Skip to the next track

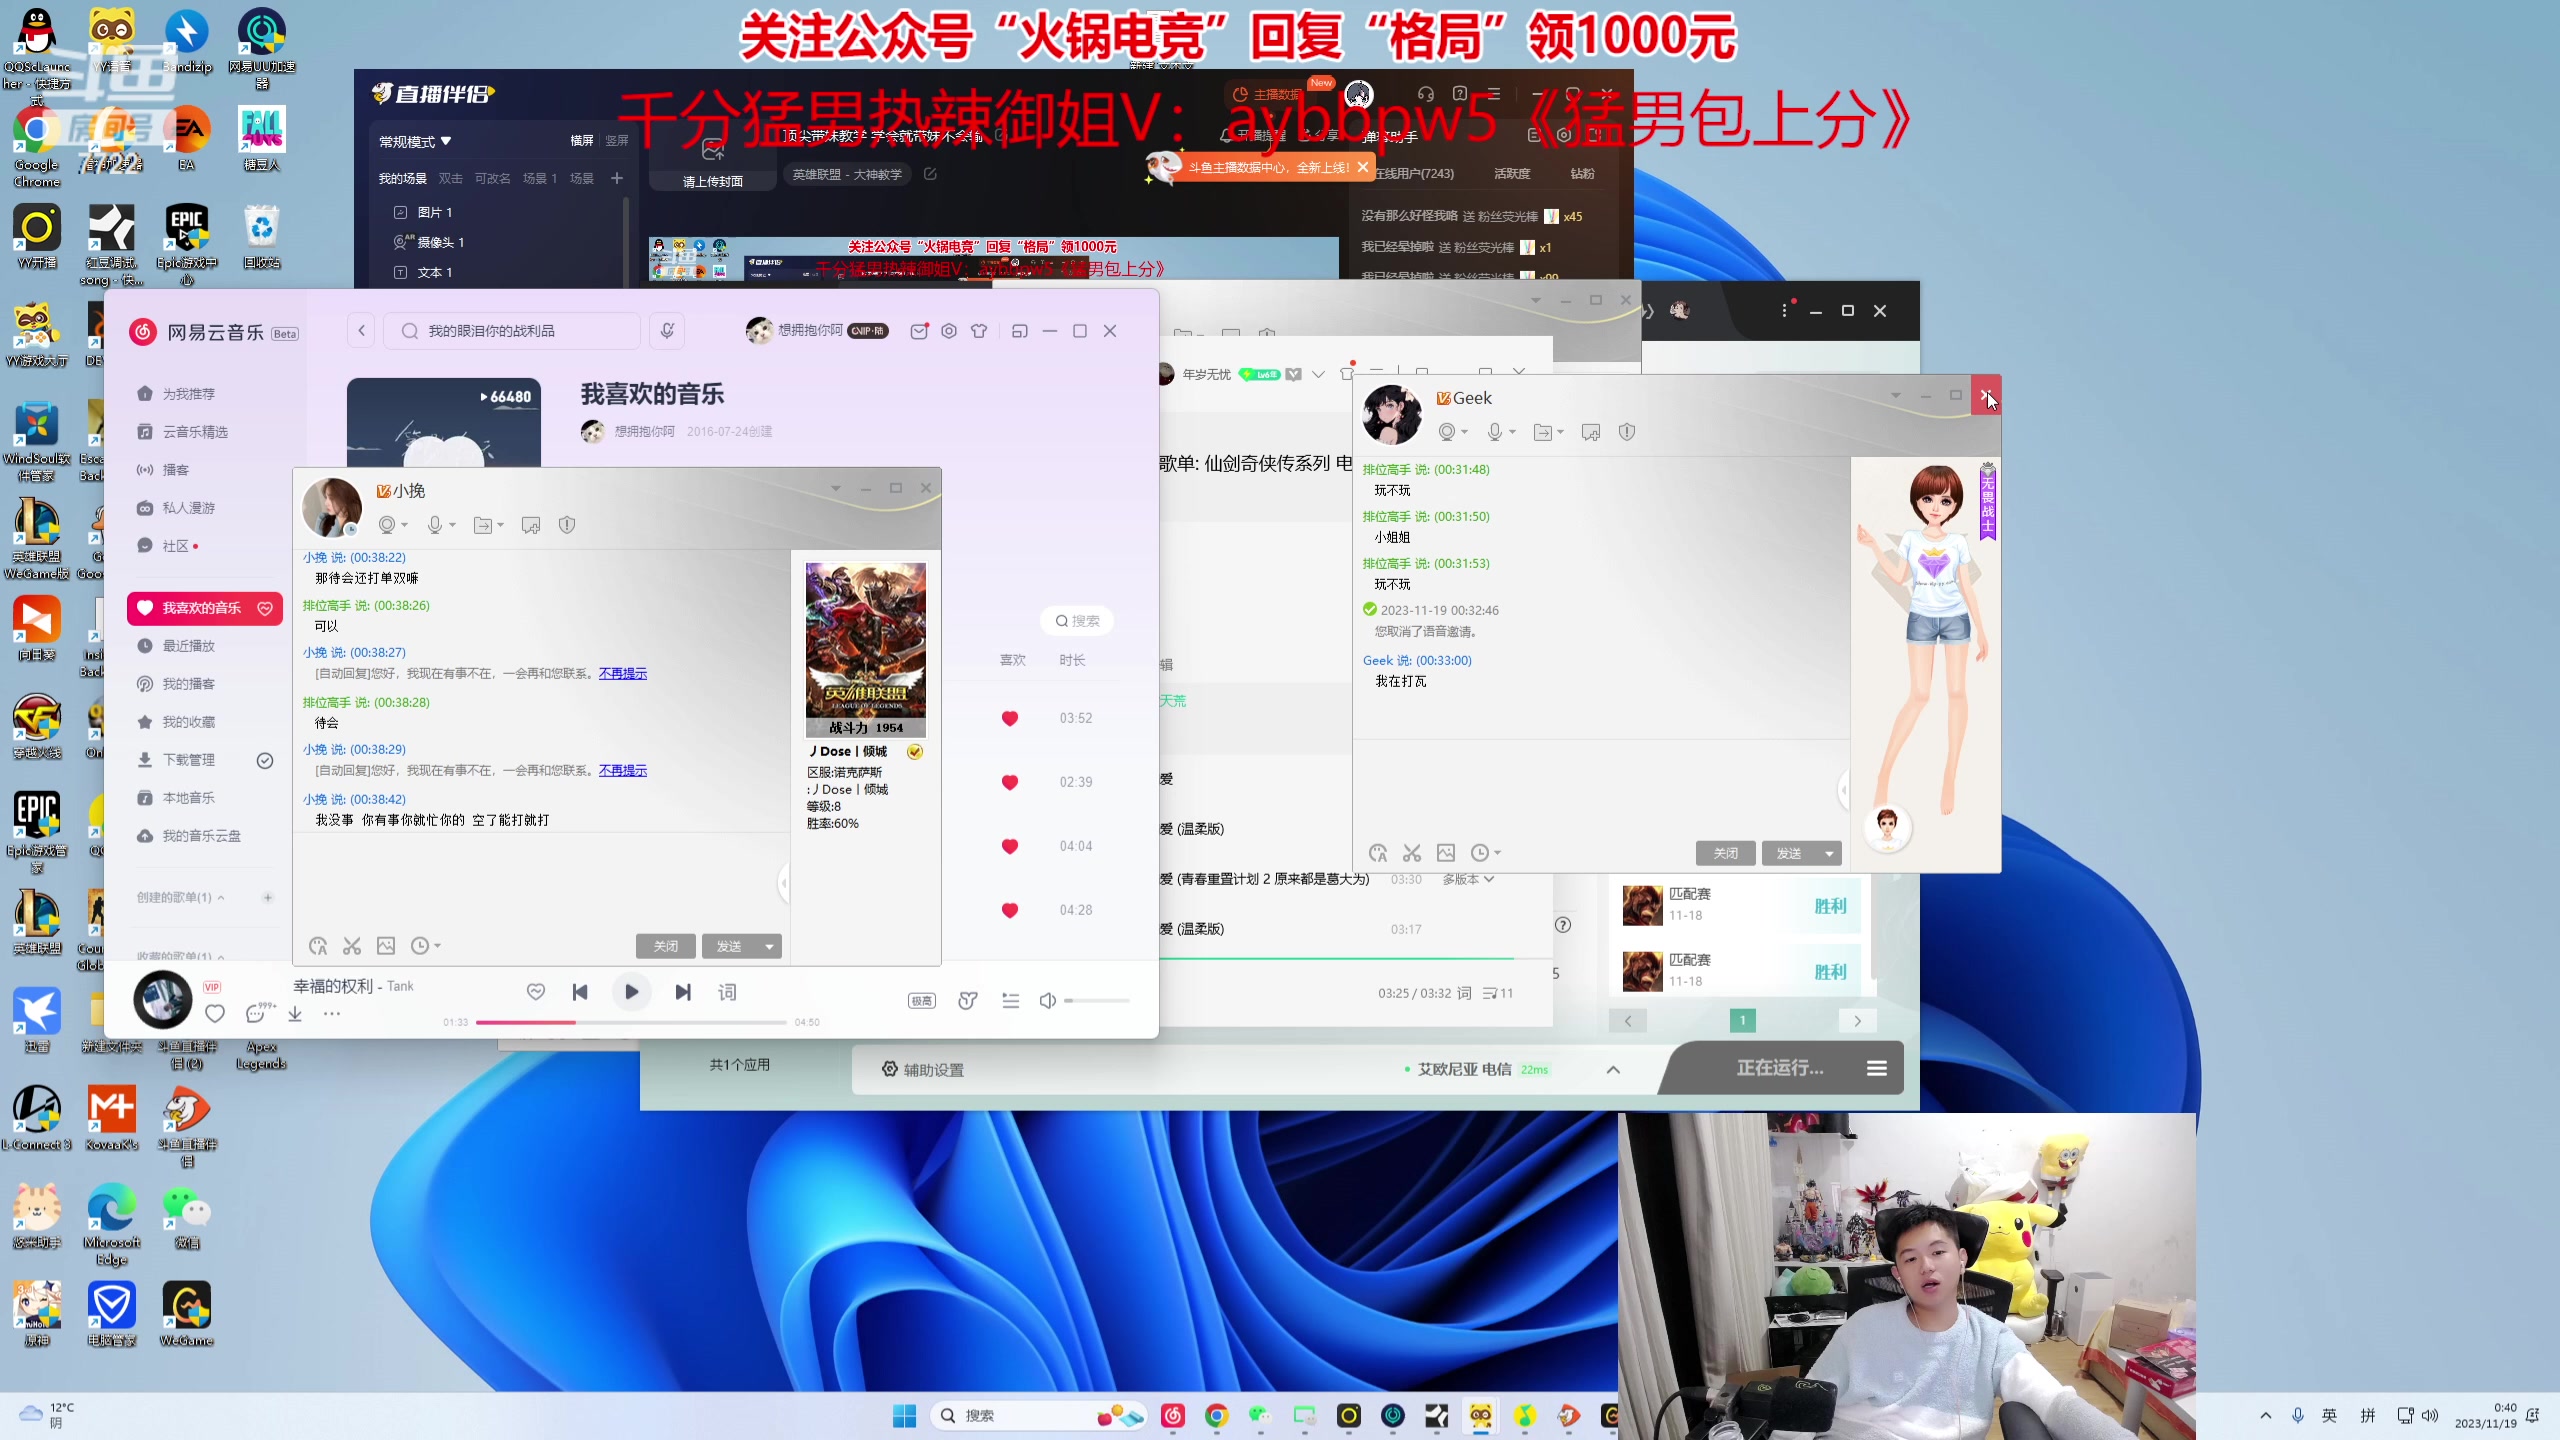click(683, 992)
